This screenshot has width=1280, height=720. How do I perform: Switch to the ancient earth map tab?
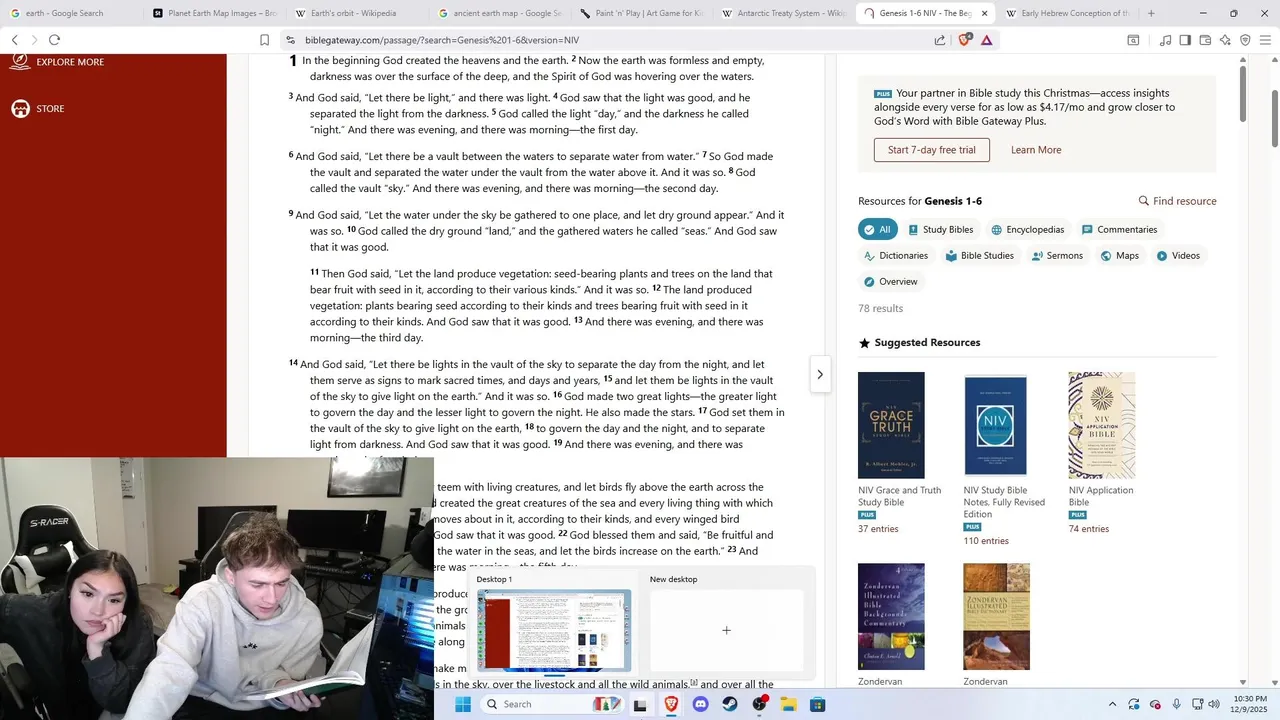[x=501, y=13]
